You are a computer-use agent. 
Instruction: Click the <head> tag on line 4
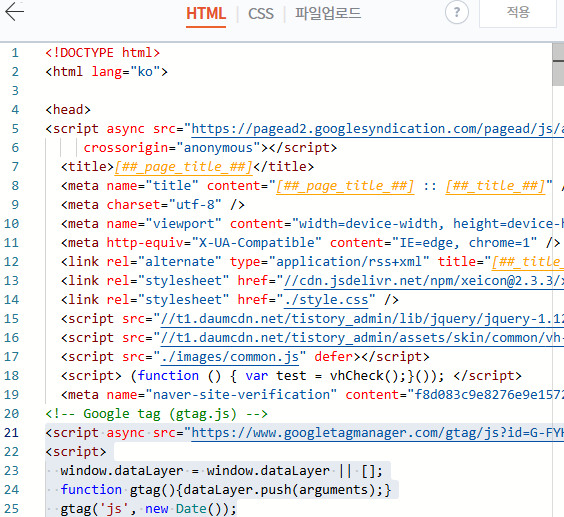[x=68, y=109]
